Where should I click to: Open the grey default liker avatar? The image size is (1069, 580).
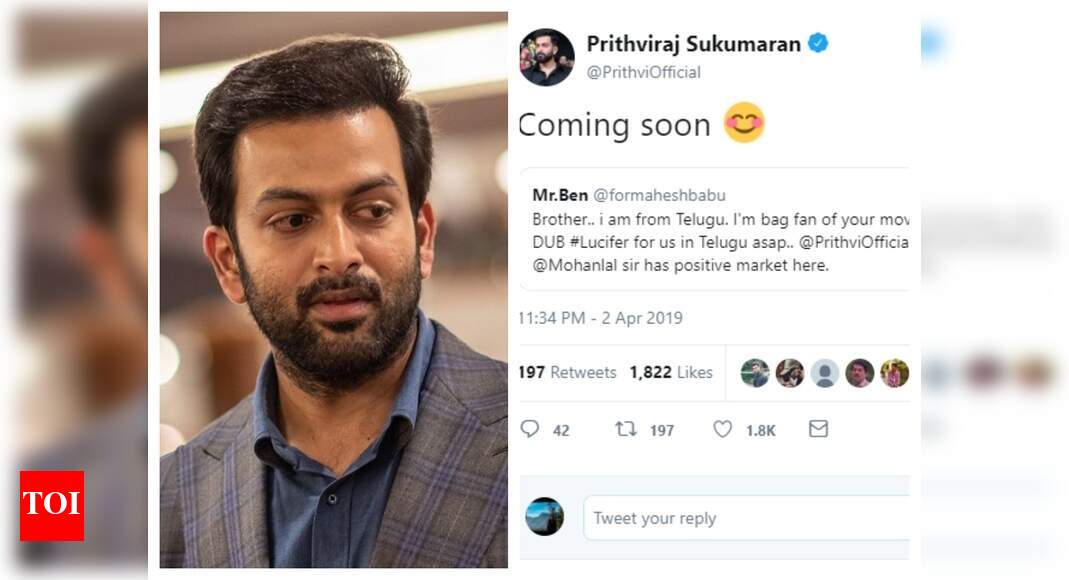(824, 373)
